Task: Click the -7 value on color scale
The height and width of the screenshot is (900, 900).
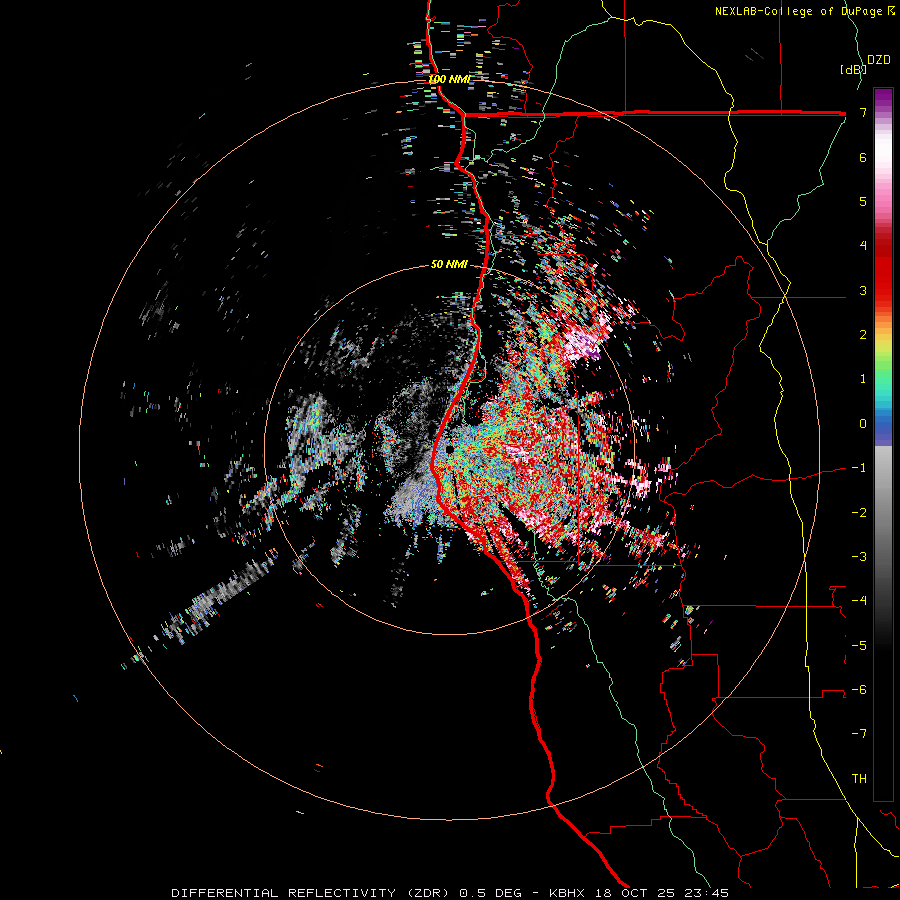Action: coord(859,734)
